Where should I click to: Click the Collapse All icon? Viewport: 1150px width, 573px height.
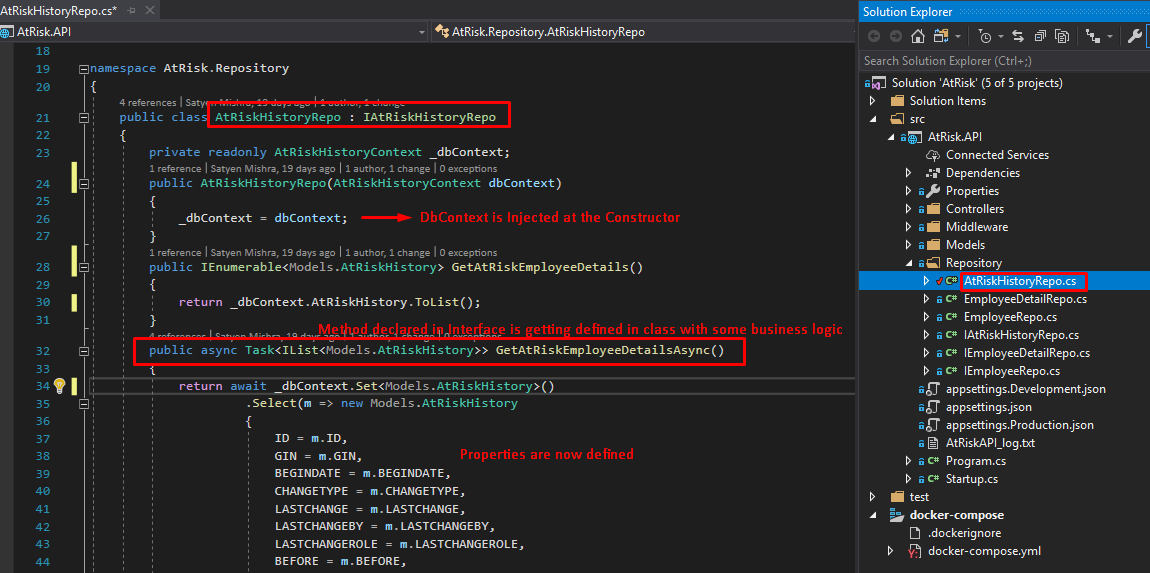[1040, 36]
